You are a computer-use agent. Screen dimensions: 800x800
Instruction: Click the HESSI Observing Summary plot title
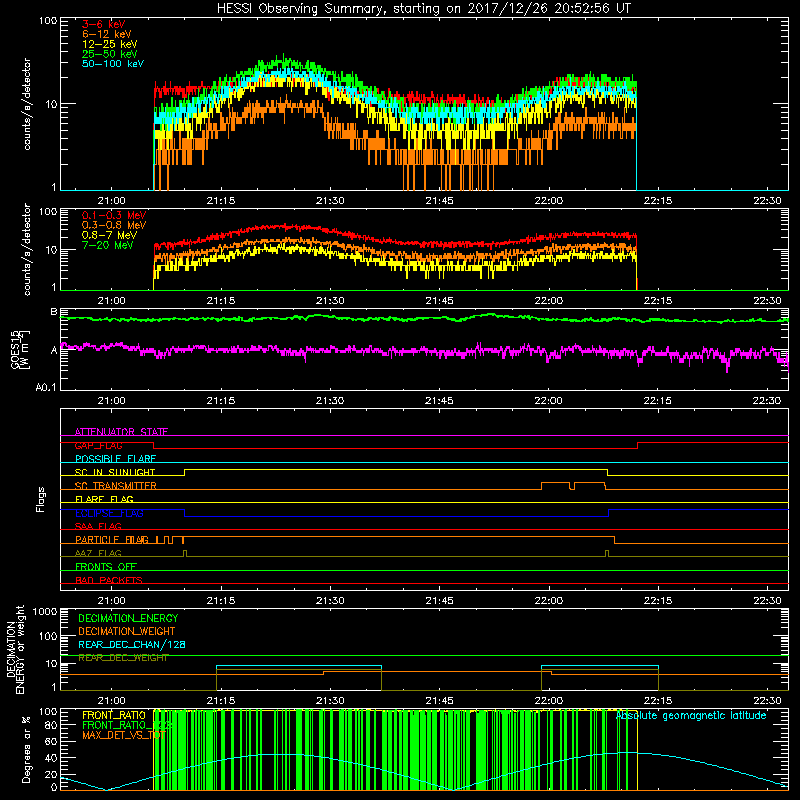point(423,9)
